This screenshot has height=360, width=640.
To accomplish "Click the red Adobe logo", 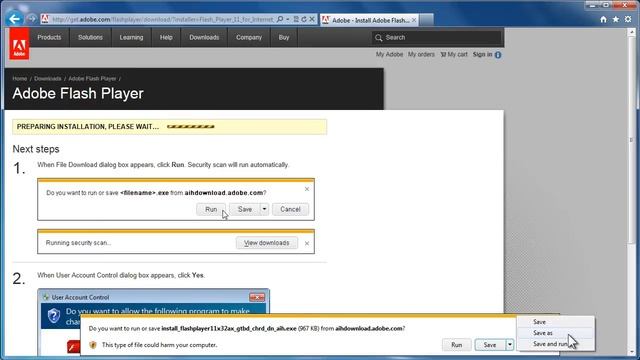I will point(19,44).
